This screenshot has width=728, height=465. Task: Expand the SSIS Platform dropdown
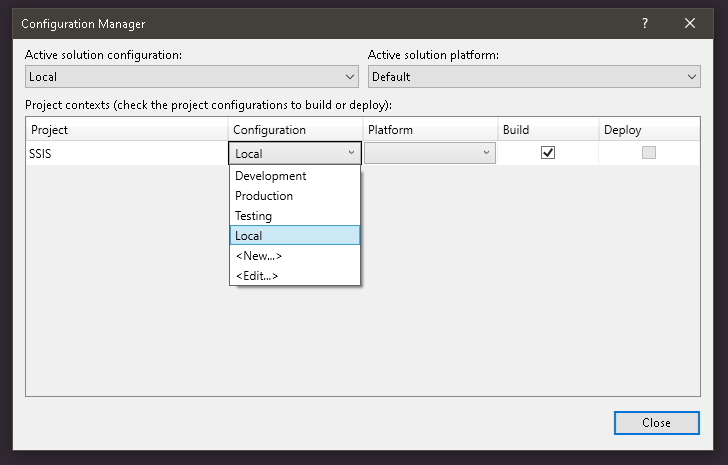(x=486, y=153)
